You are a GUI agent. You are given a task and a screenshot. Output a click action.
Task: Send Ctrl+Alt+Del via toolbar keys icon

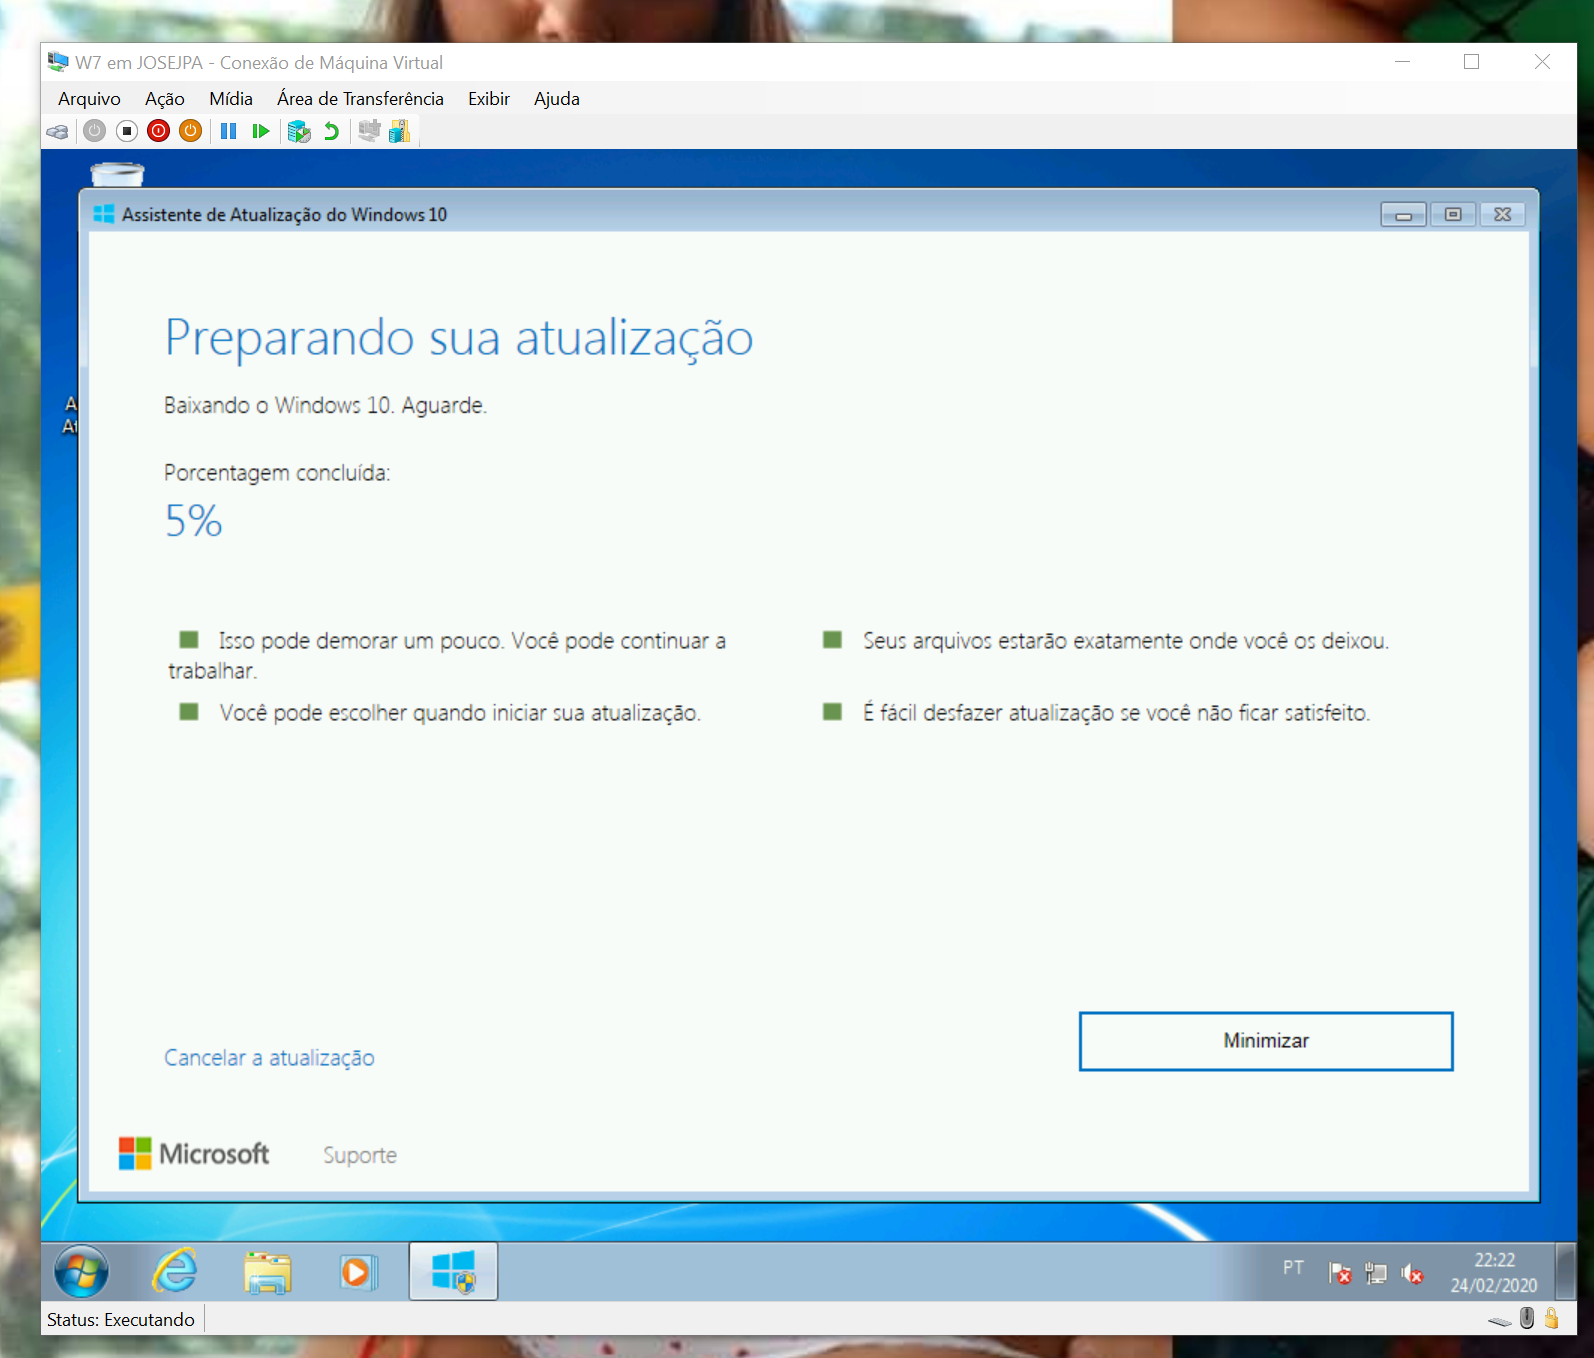[x=58, y=131]
